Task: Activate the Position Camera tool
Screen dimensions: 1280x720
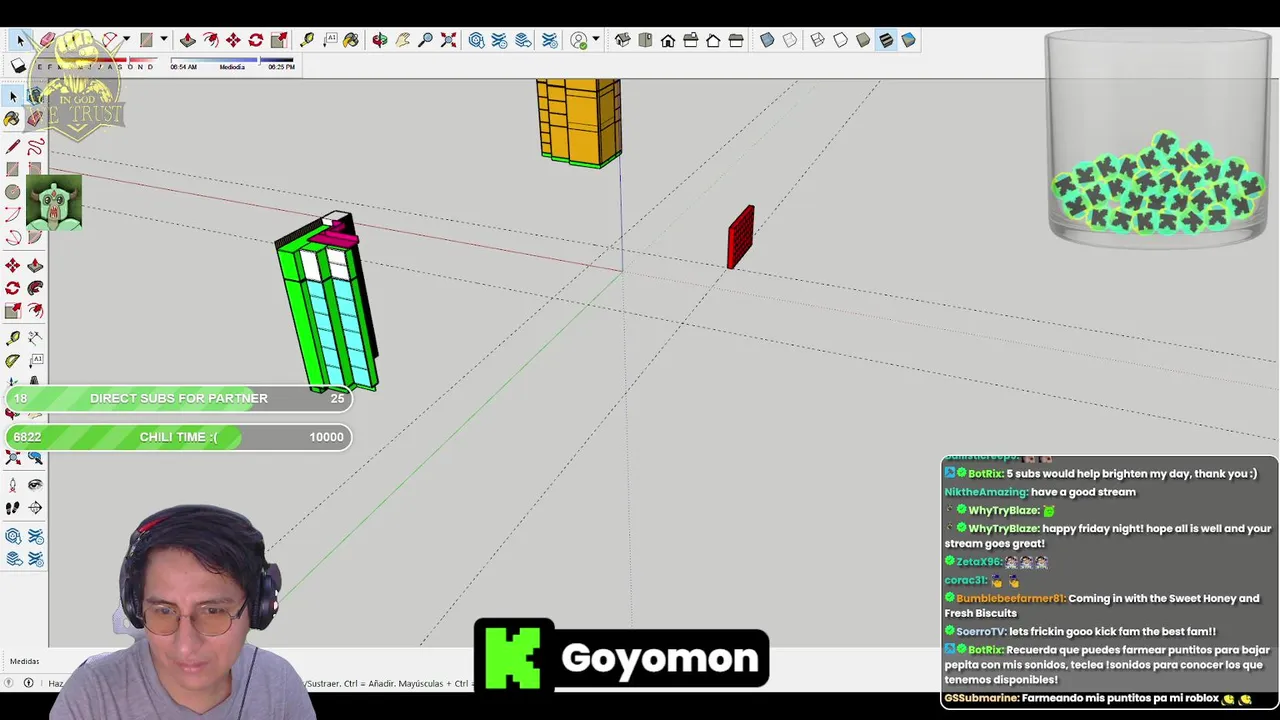Action: coord(12,485)
